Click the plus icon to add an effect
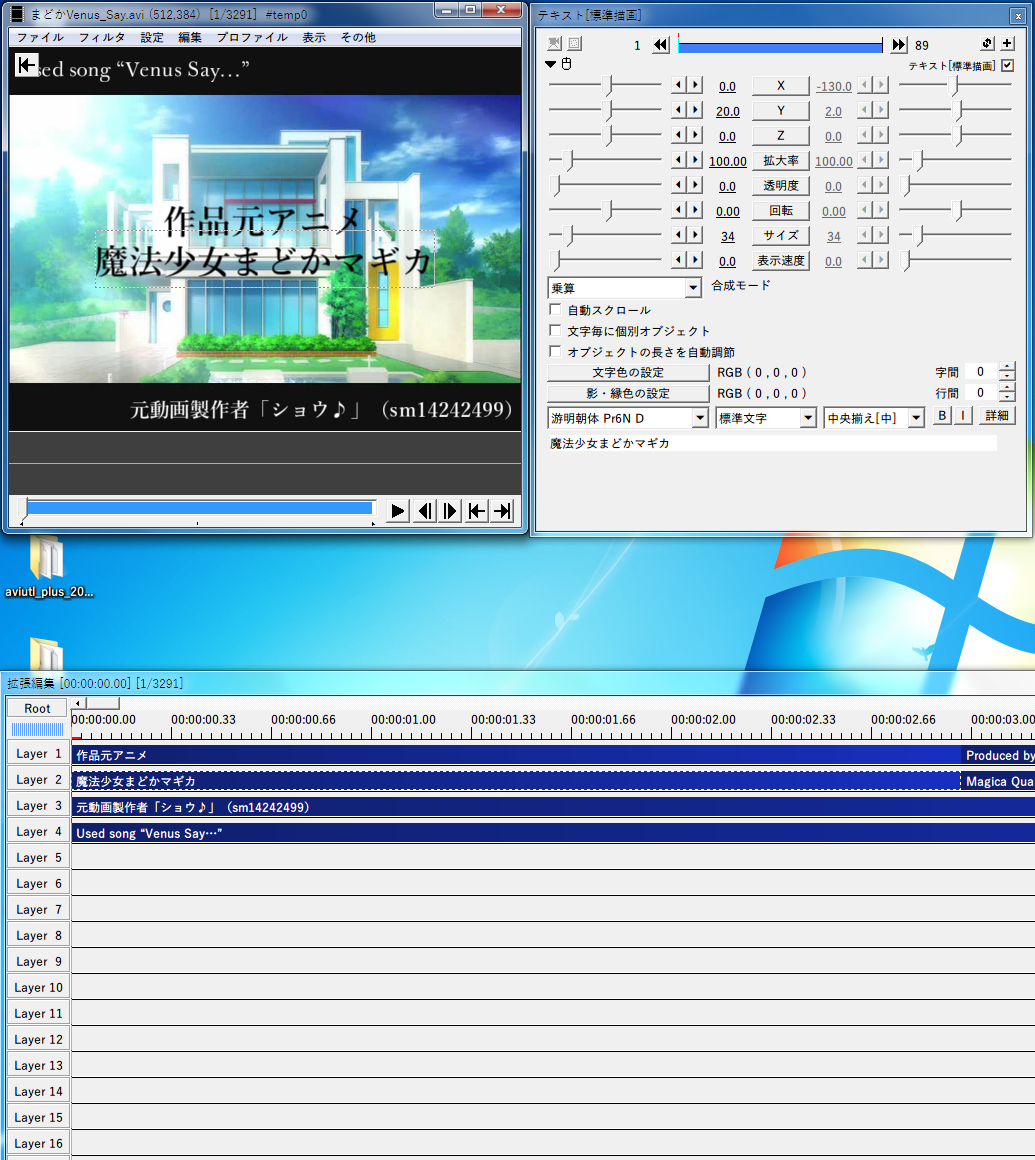1035x1160 pixels. click(x=1007, y=44)
